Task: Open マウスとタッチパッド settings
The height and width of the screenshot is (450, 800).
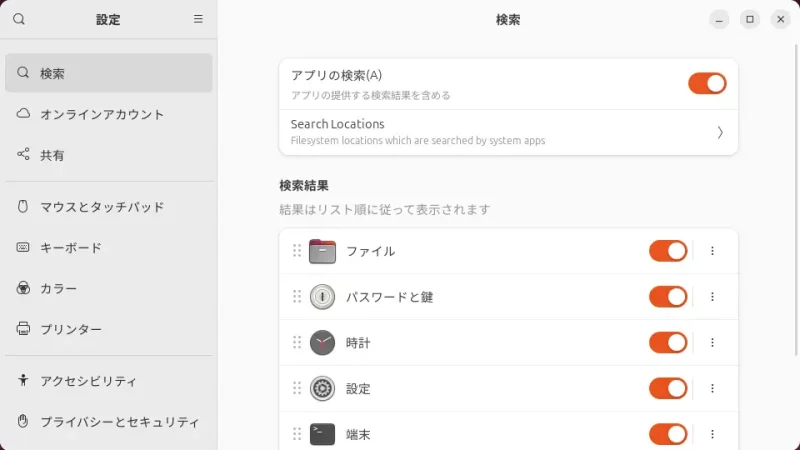Action: click(109, 207)
